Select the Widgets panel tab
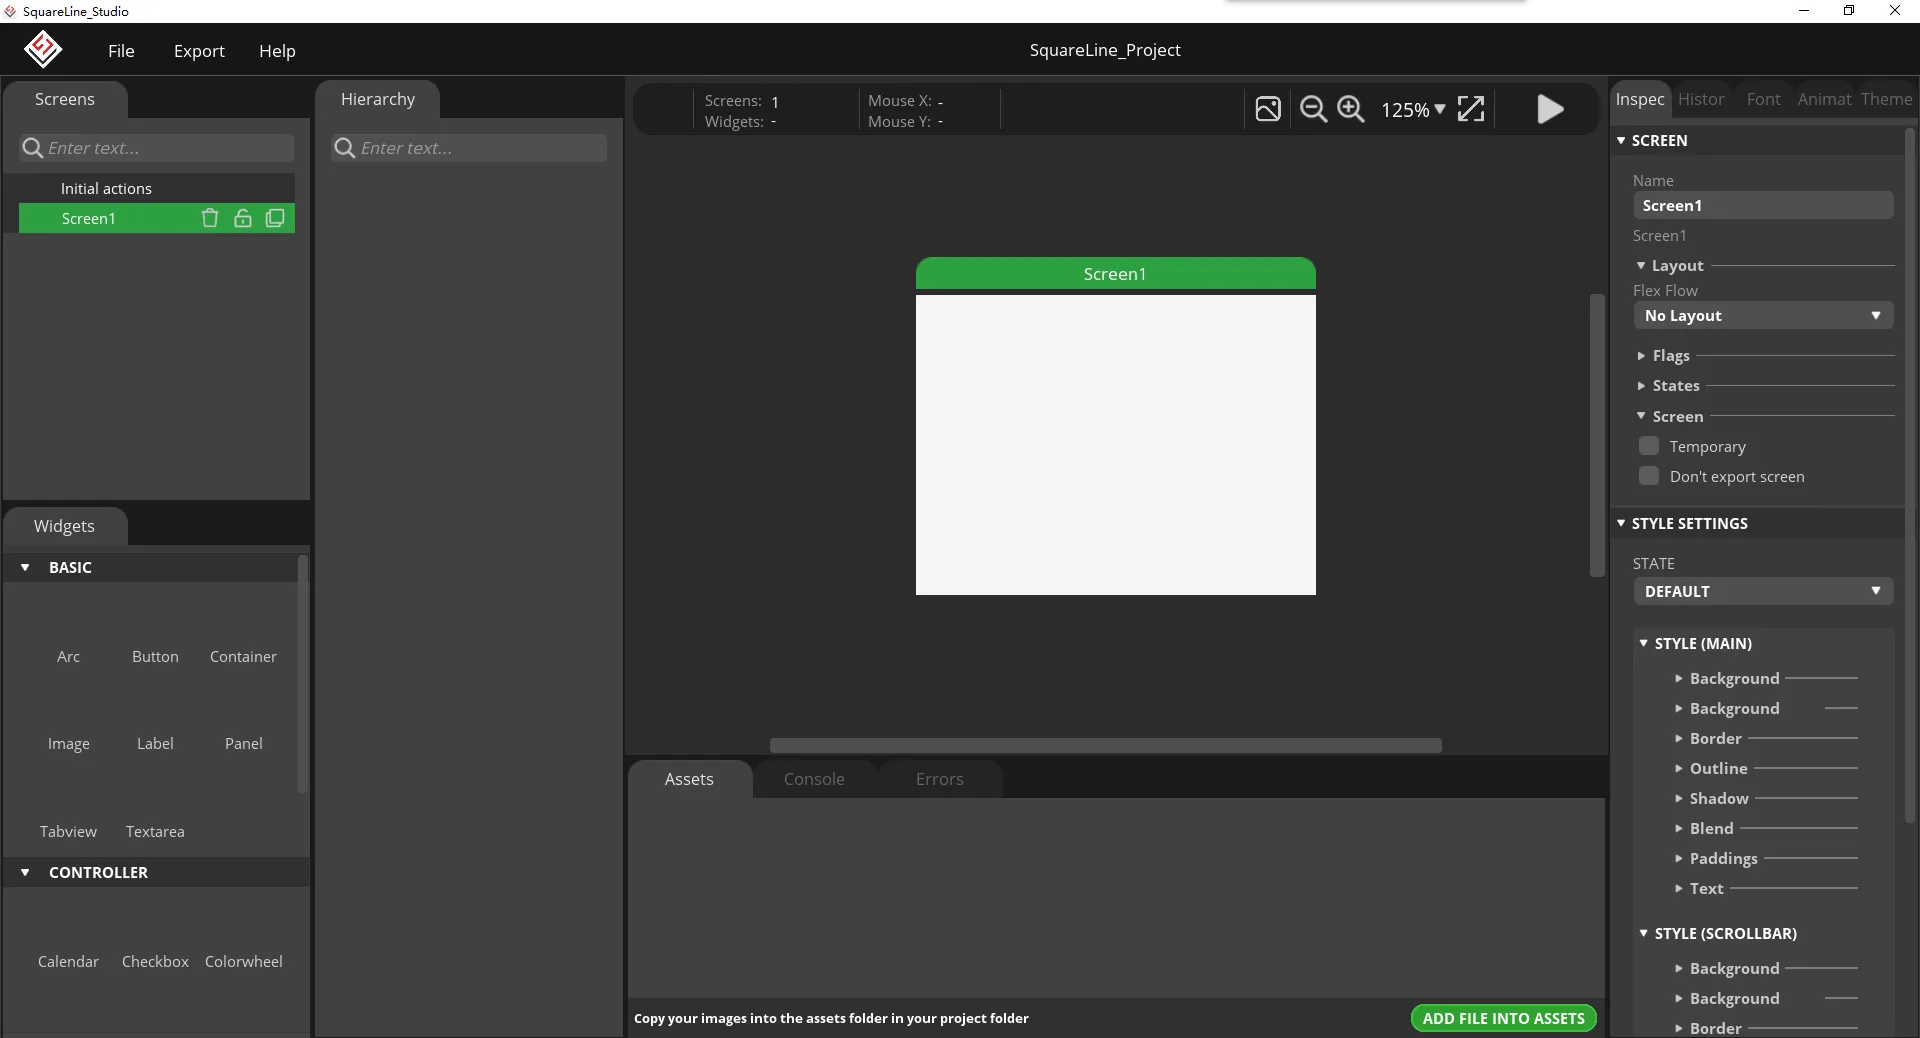 pos(64,526)
